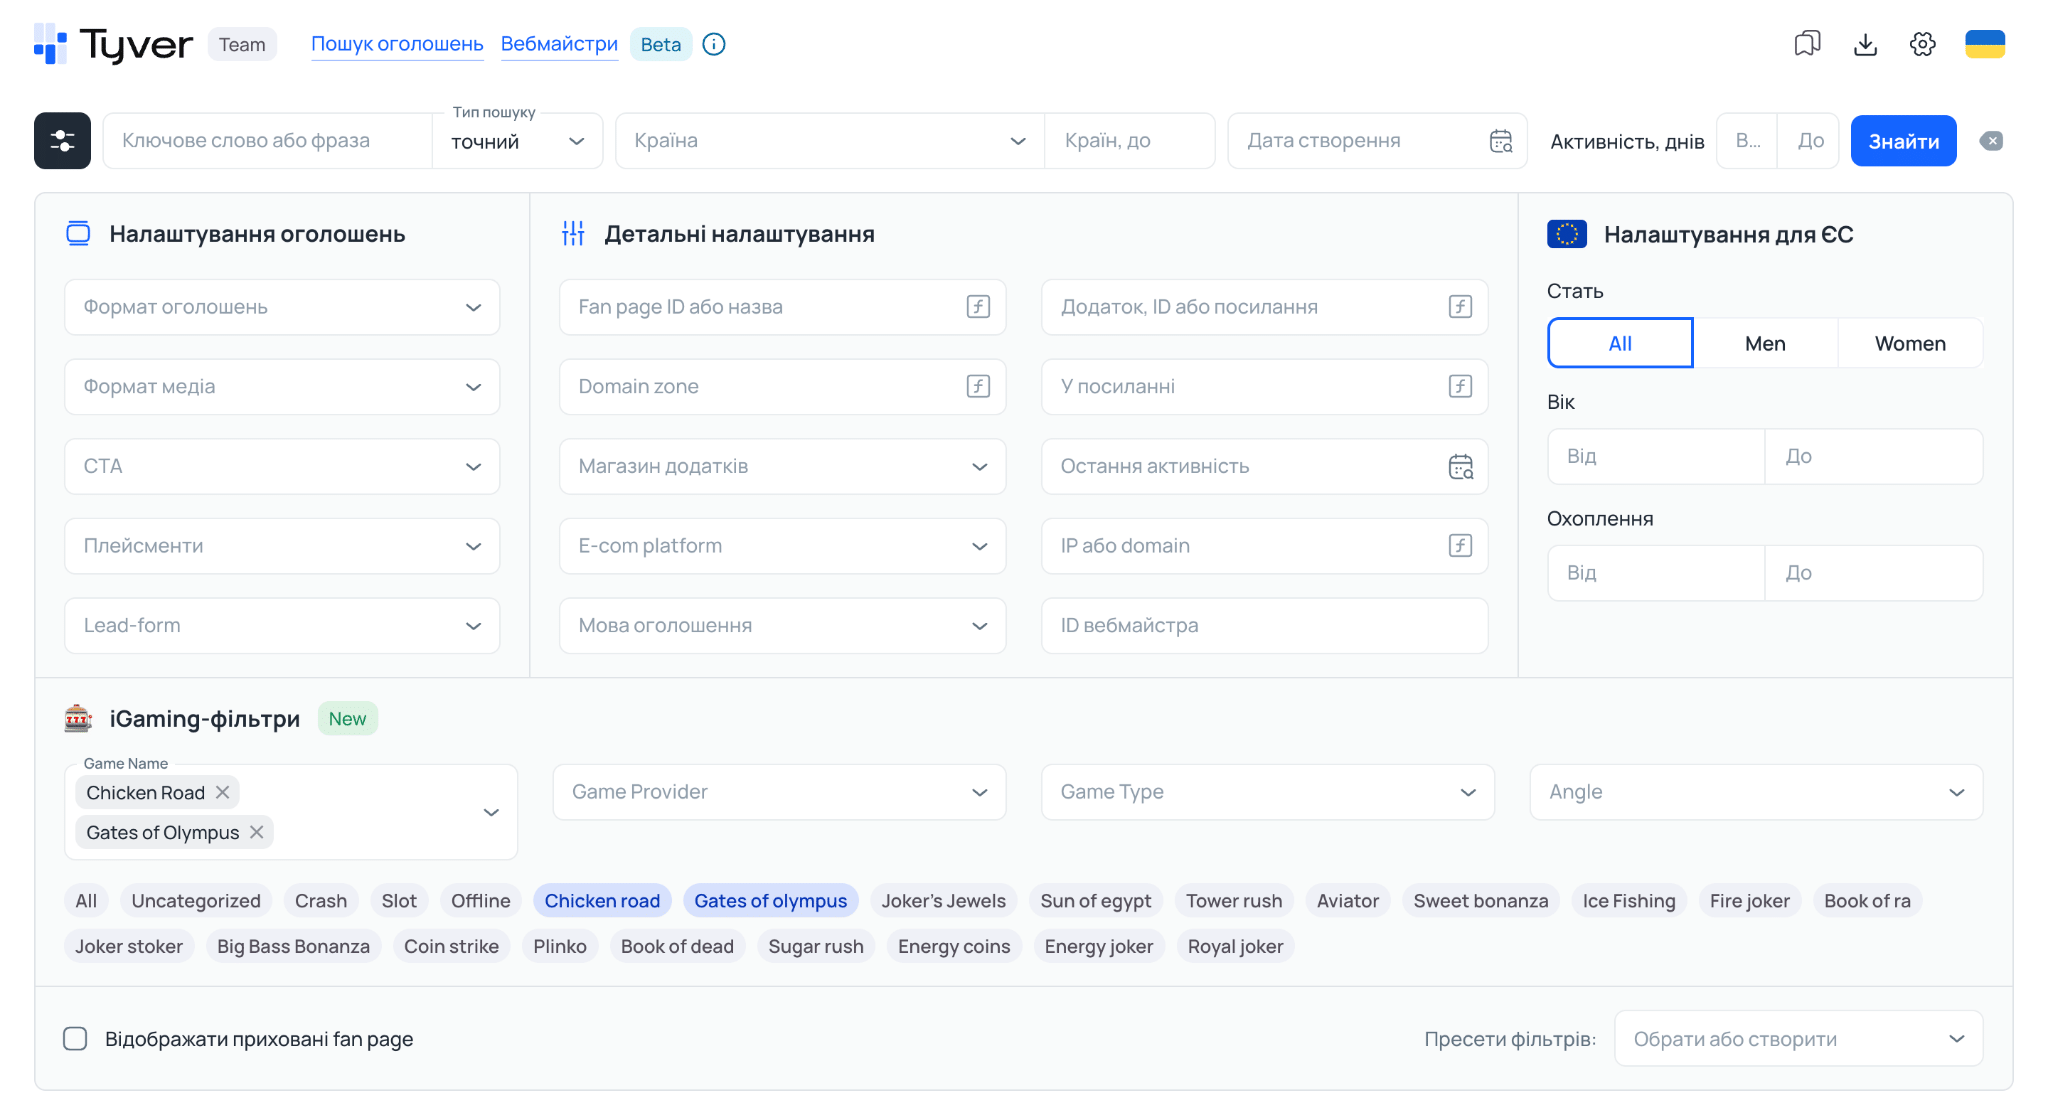Click the info icon next to Beta

714,44
